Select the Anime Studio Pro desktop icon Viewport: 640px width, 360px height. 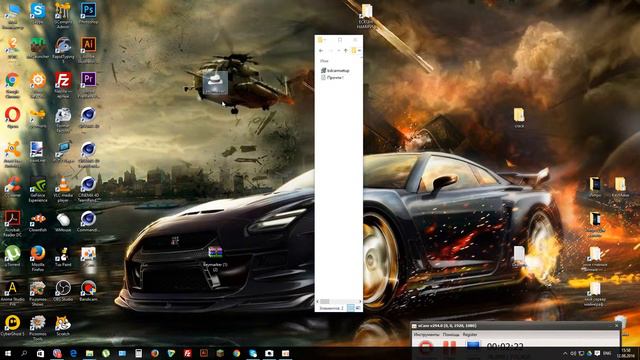click(x=12, y=293)
